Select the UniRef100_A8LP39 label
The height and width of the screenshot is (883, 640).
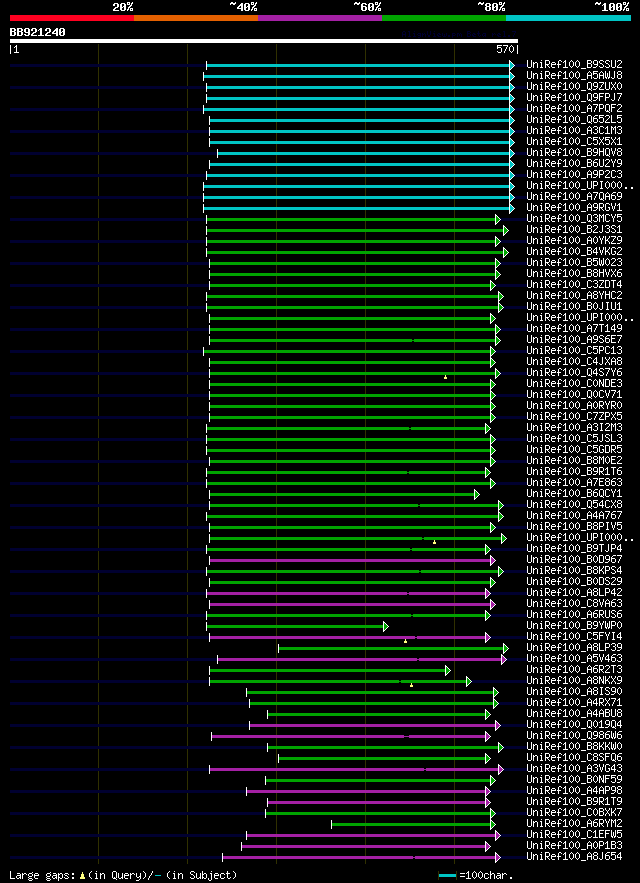tap(574, 648)
